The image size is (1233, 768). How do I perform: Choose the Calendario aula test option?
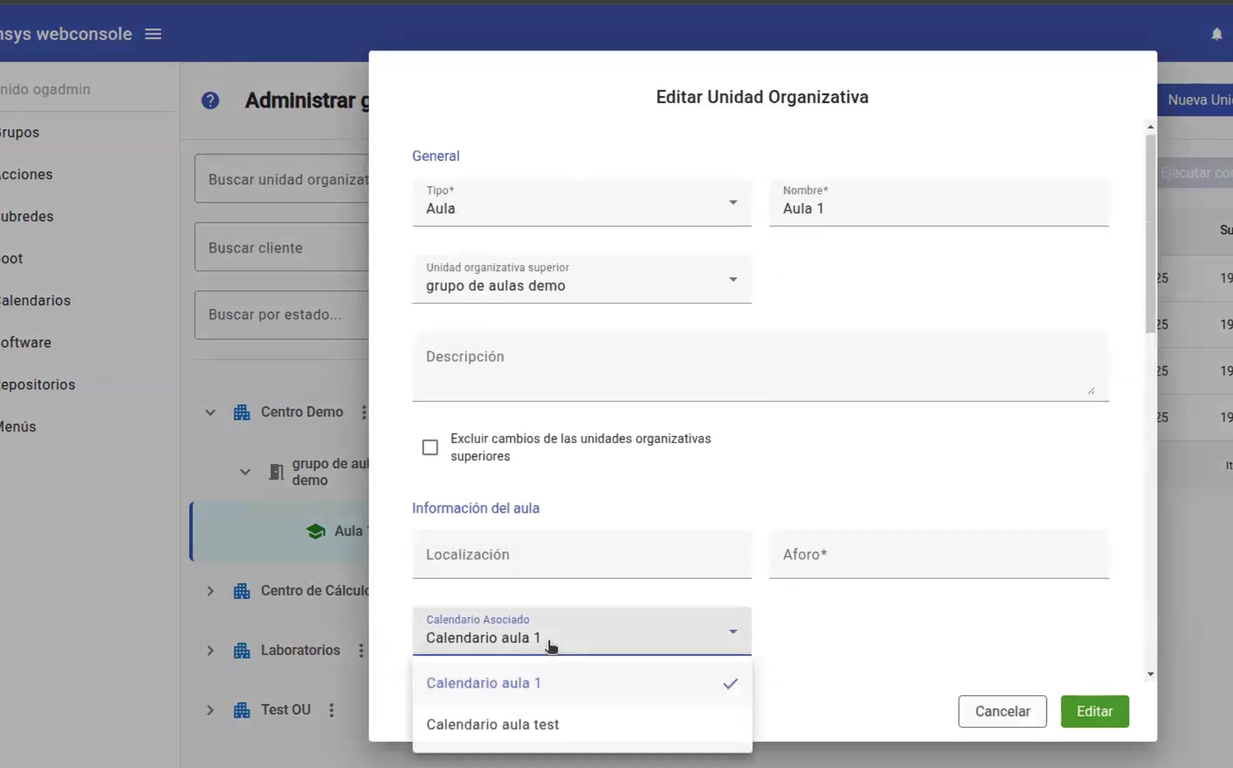582,725
